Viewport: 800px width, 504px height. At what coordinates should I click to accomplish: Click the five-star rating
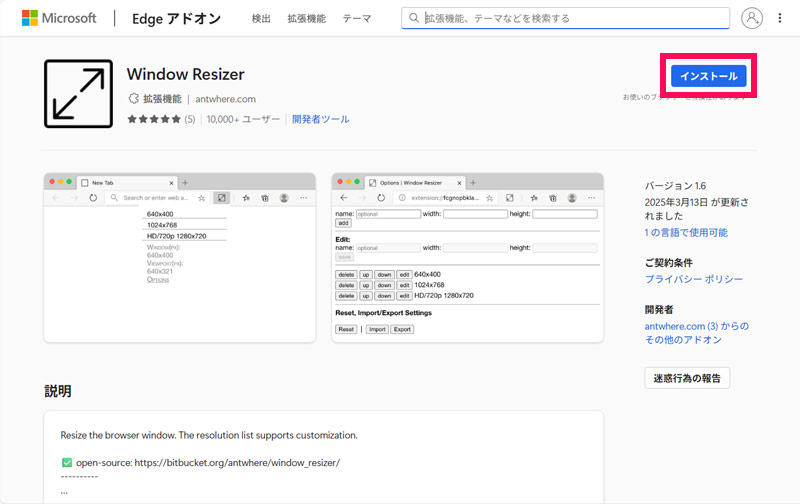coord(154,119)
